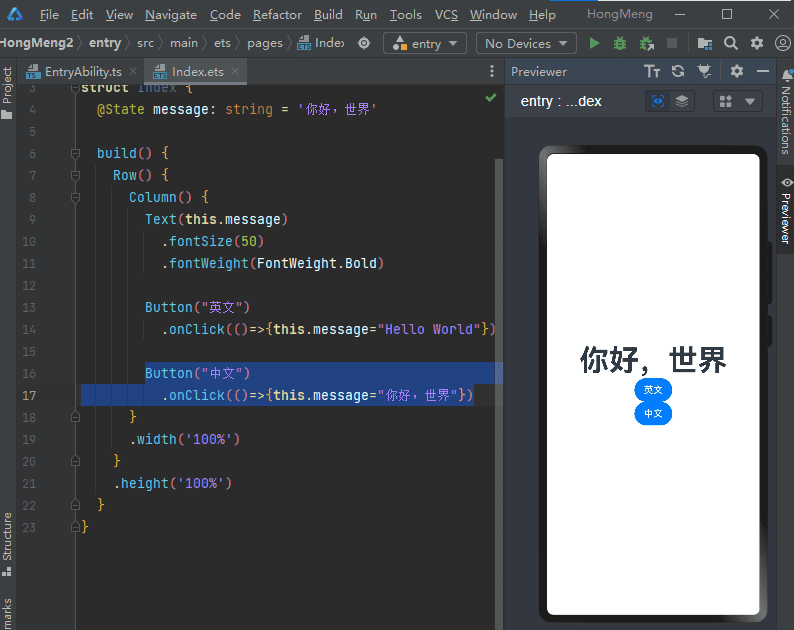The height and width of the screenshot is (630, 794).
Task: Open the No Devices dropdown
Action: coord(525,43)
